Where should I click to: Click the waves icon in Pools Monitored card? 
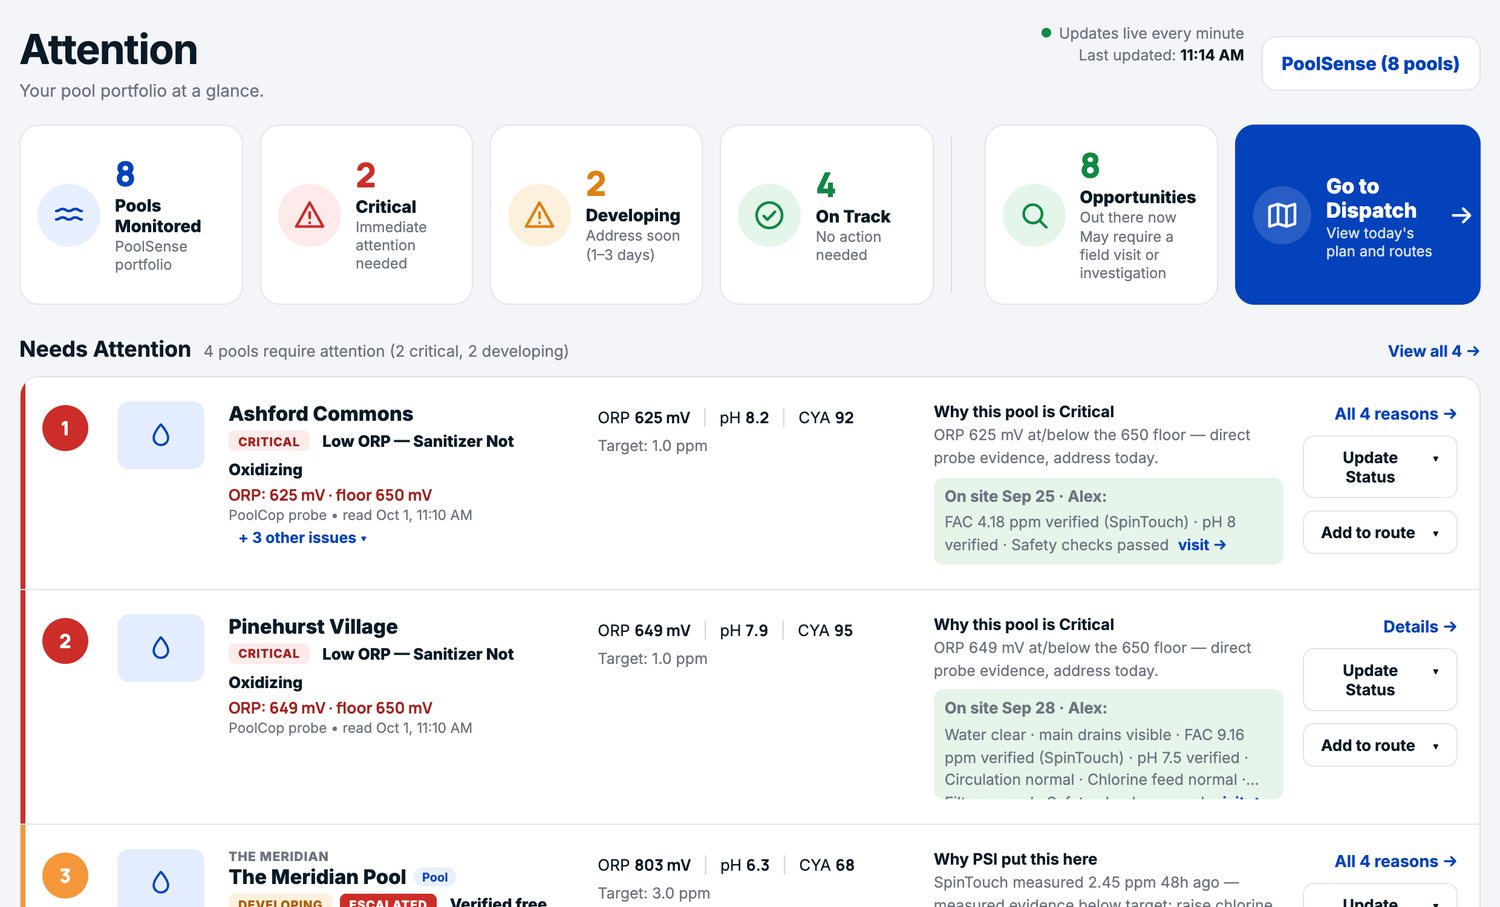(69, 215)
